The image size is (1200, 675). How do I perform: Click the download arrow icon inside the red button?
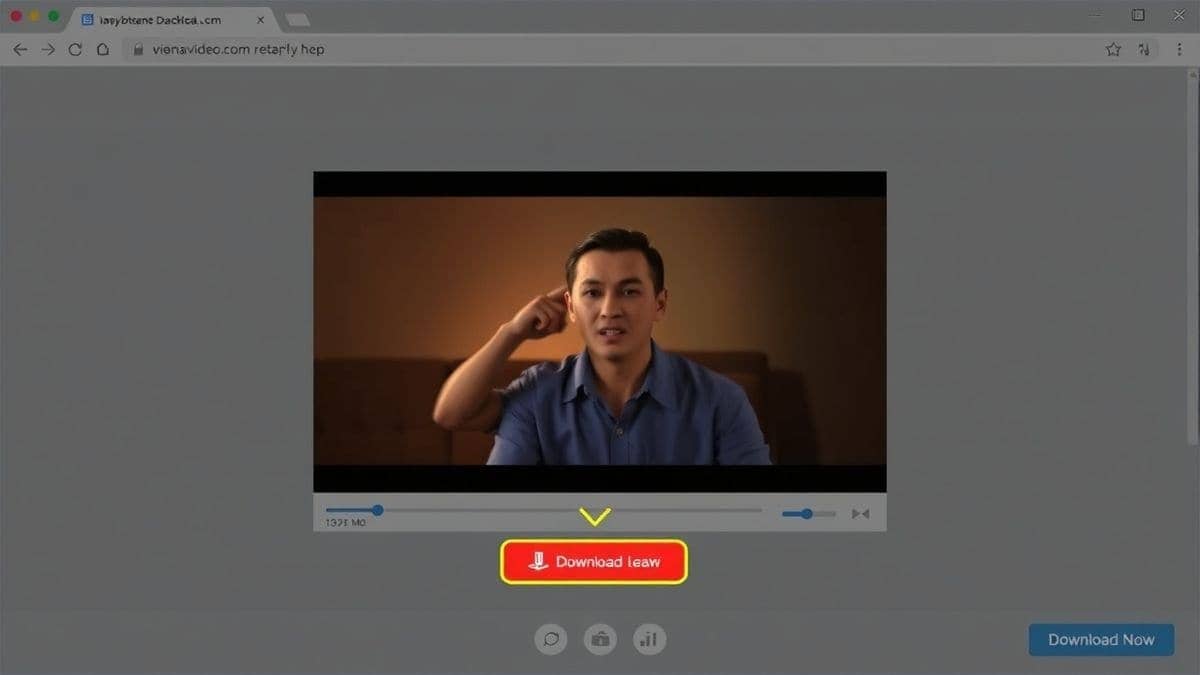(538, 561)
